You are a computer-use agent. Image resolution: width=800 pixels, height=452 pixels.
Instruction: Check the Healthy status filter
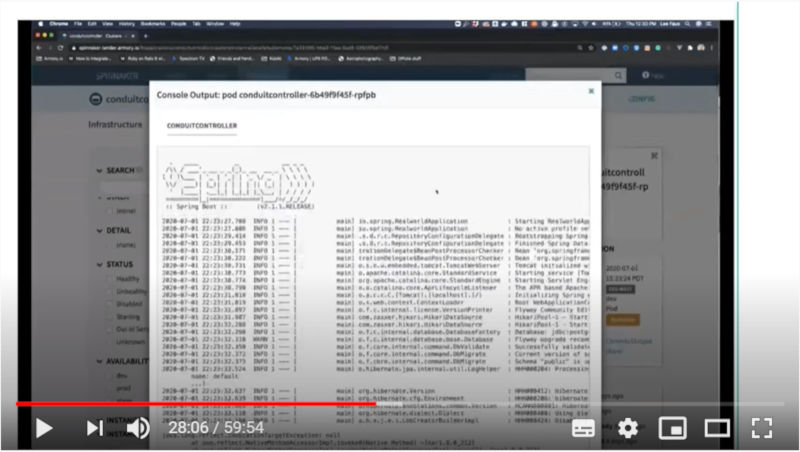pos(110,279)
